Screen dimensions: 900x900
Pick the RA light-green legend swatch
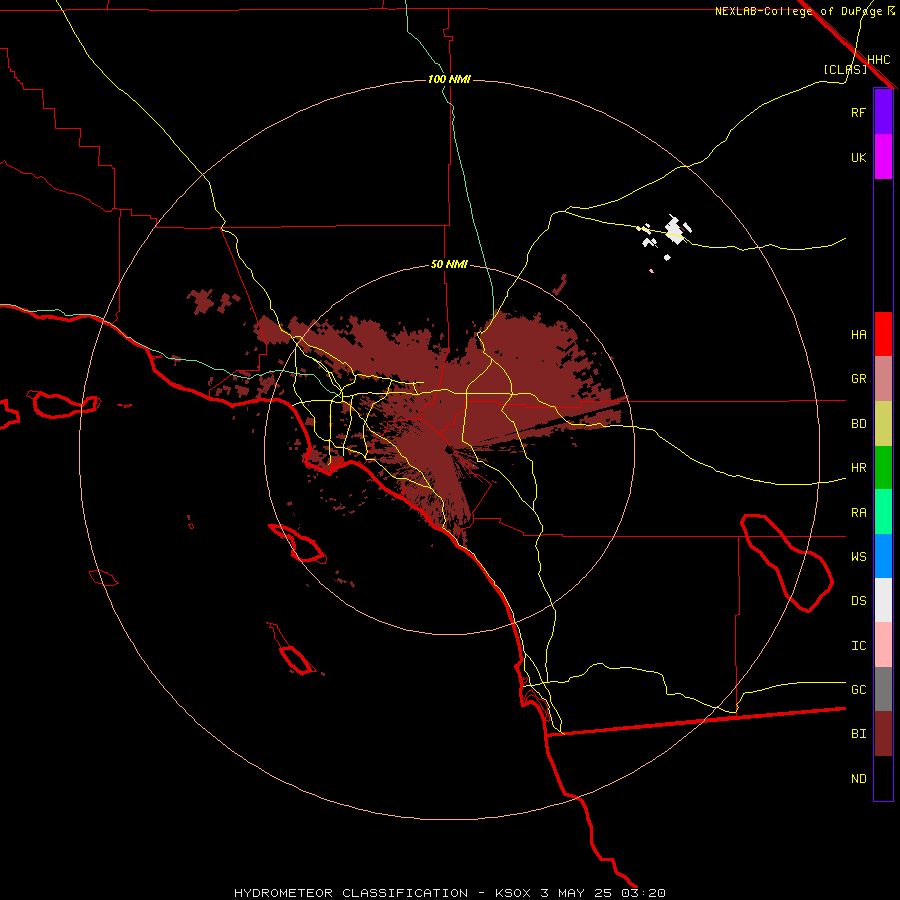click(883, 512)
